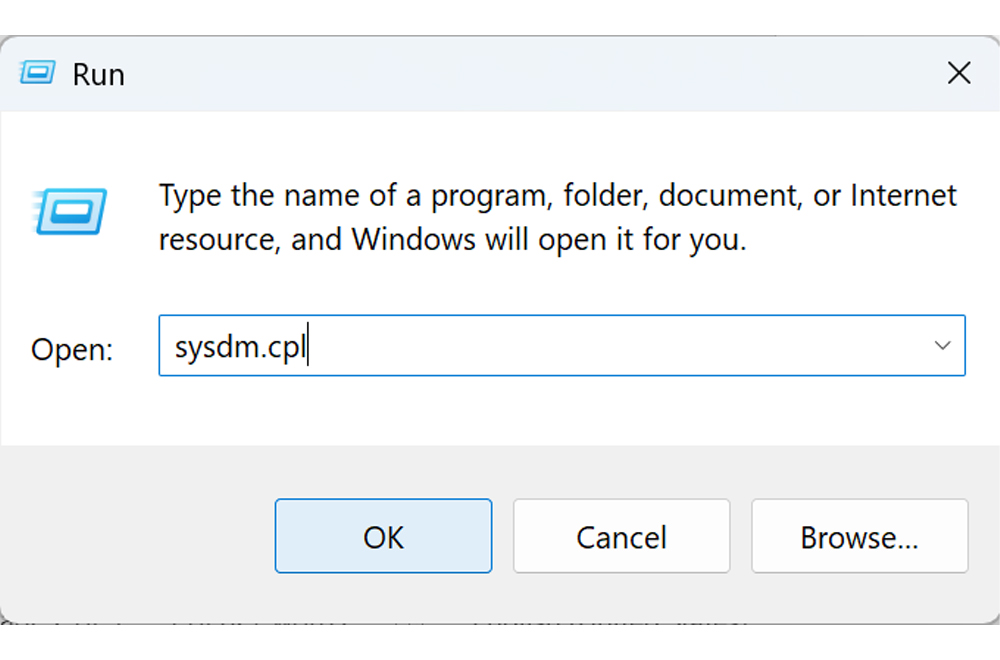Click the large Run icon beside the description

pos(70,211)
